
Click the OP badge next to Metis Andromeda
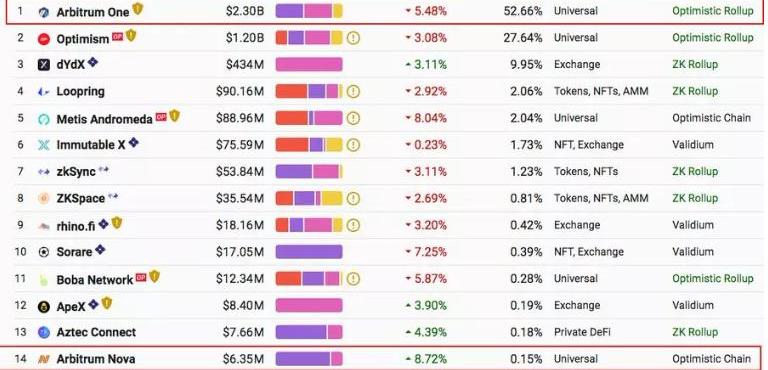click(161, 117)
